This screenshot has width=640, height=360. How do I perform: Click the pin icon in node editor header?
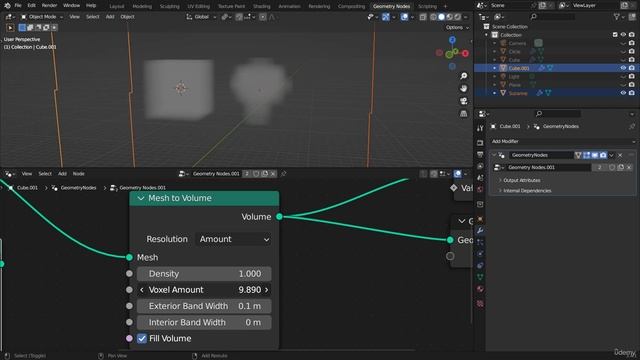point(284,173)
